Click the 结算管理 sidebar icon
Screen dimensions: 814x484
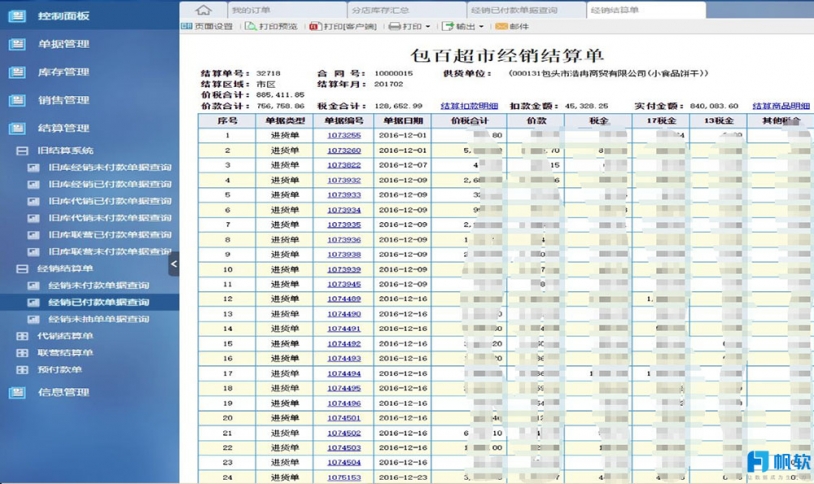coord(17,128)
